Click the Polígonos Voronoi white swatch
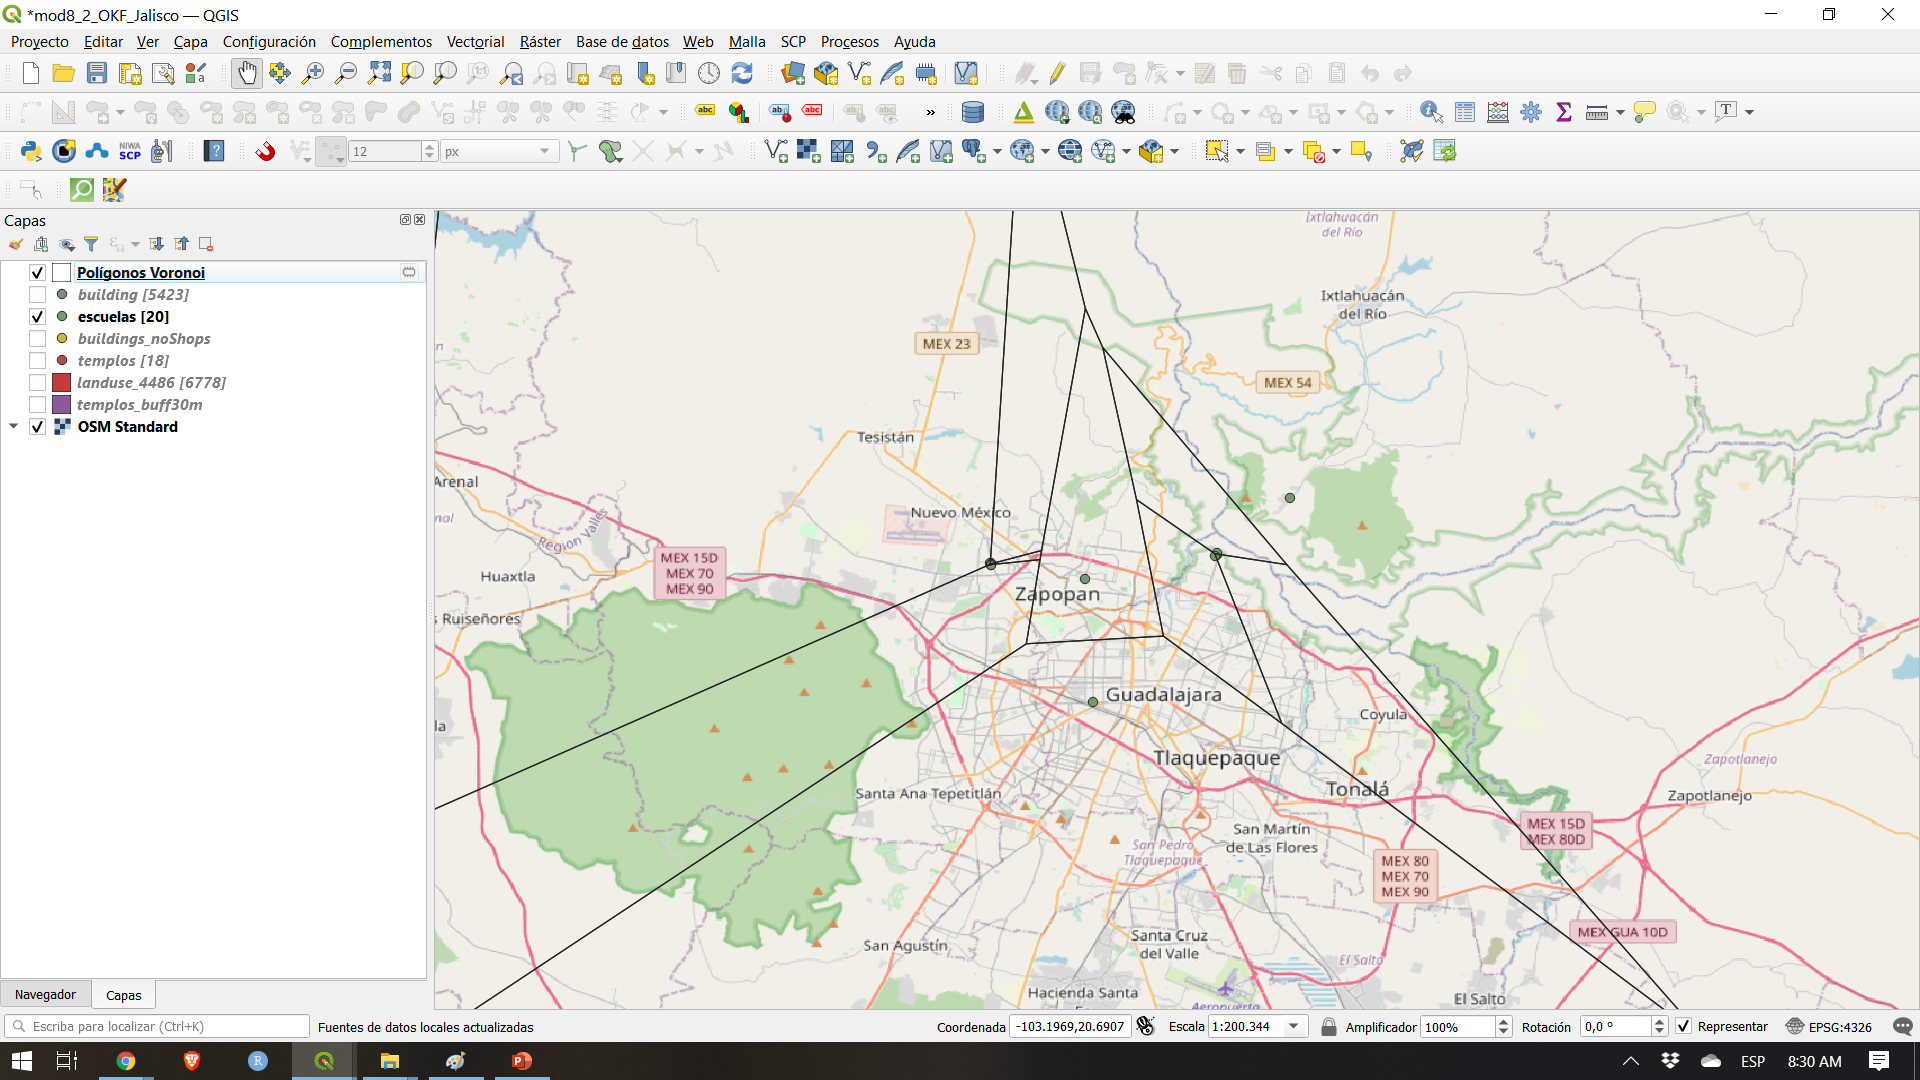The image size is (1920, 1080). pyautogui.click(x=61, y=273)
